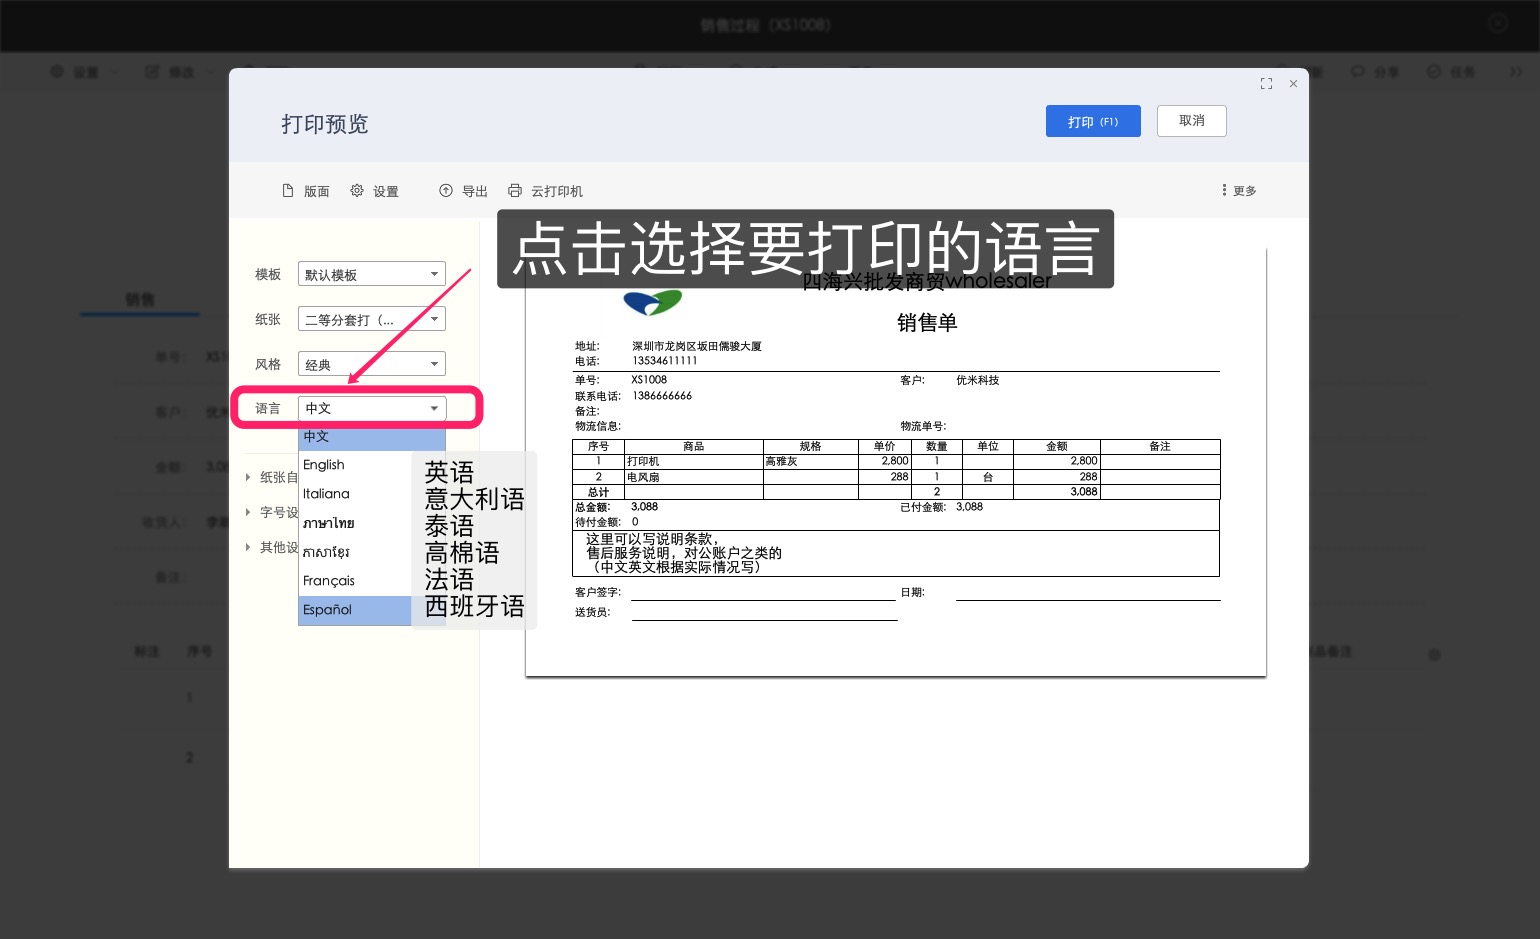The width and height of the screenshot is (1540, 939).
Task: Click phone number 13534611111 in preview
Action: coord(665,361)
